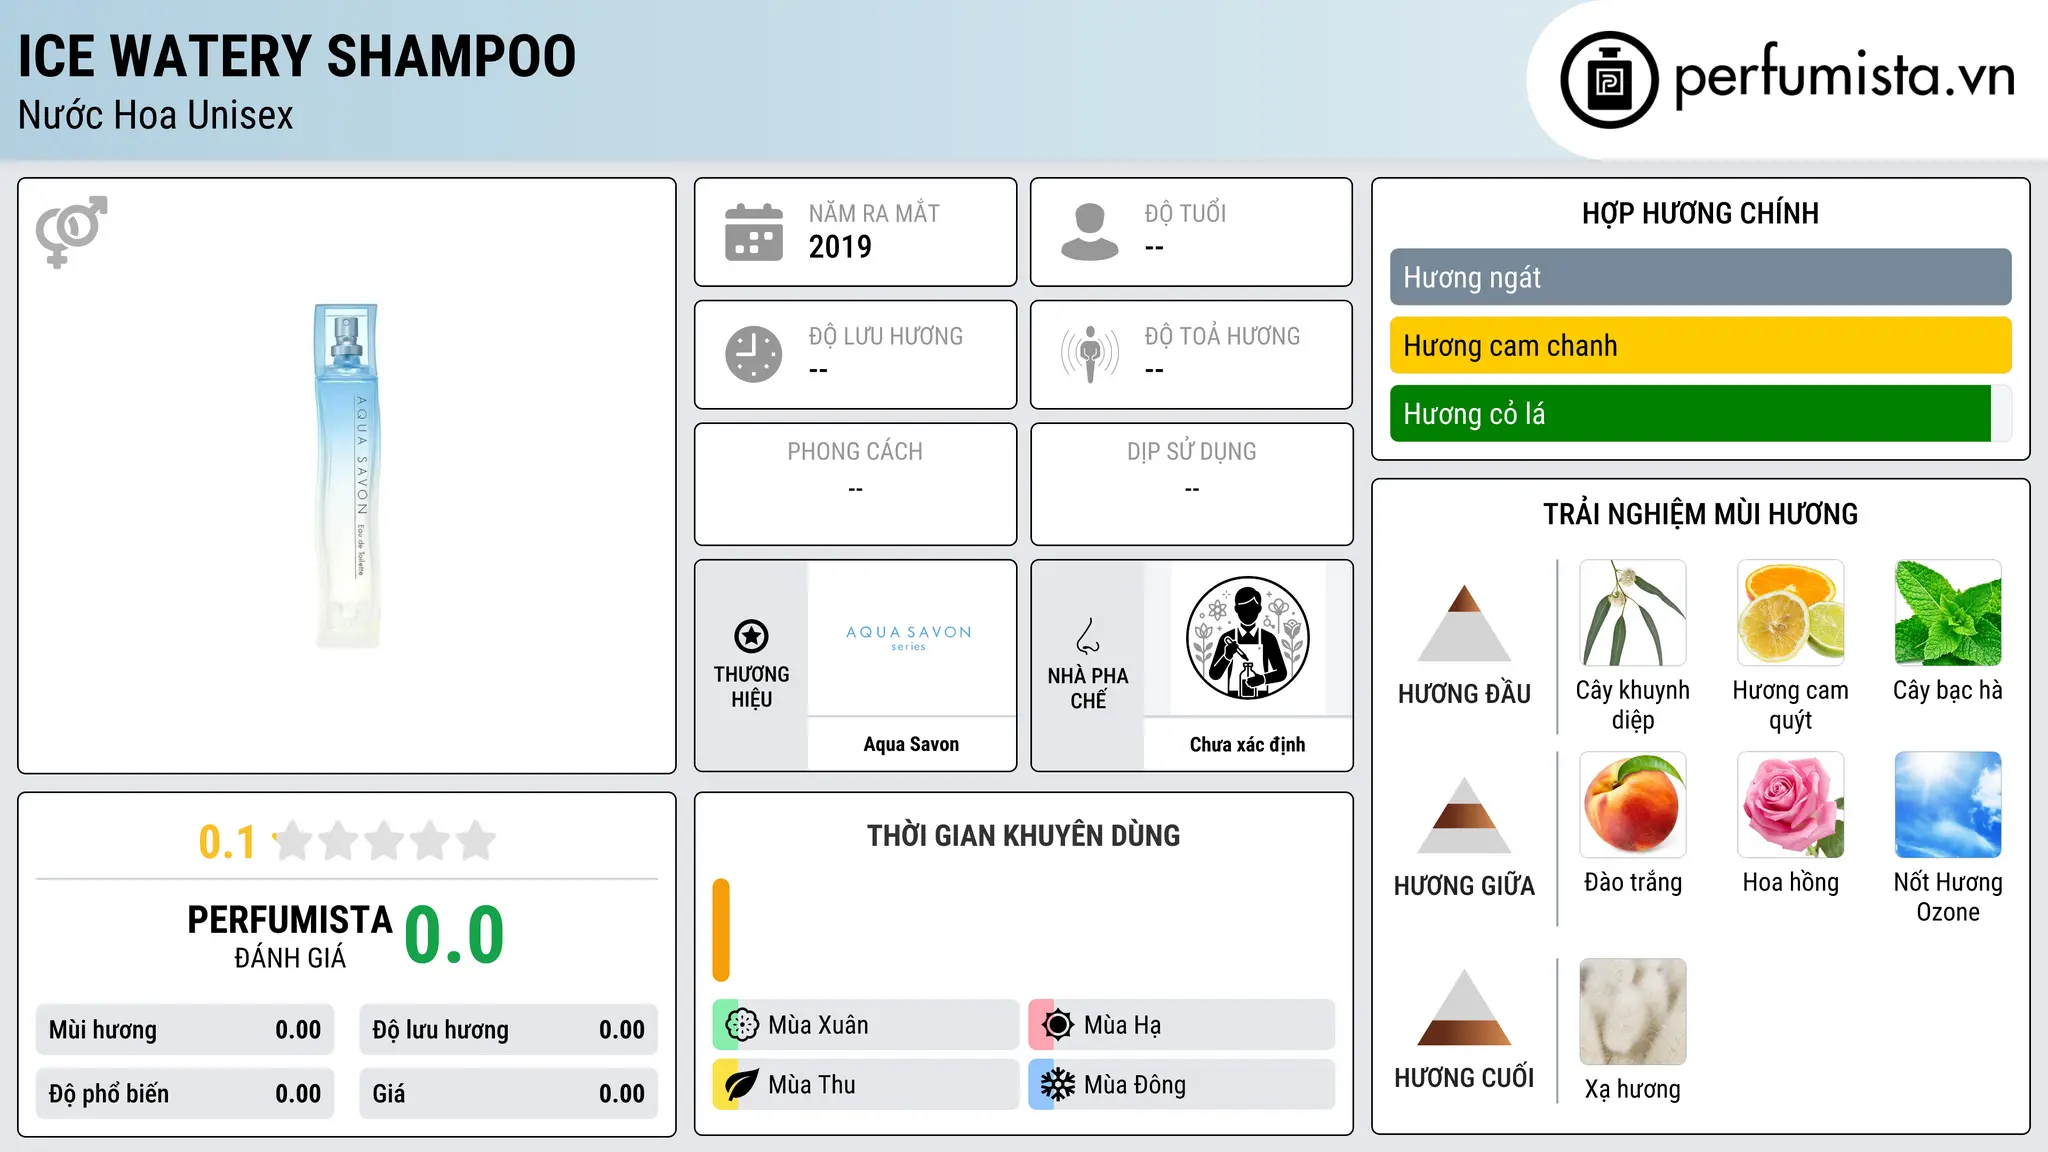The height and width of the screenshot is (1152, 2048).
Task: Click the 0.1 star rating number
Action: 227,842
